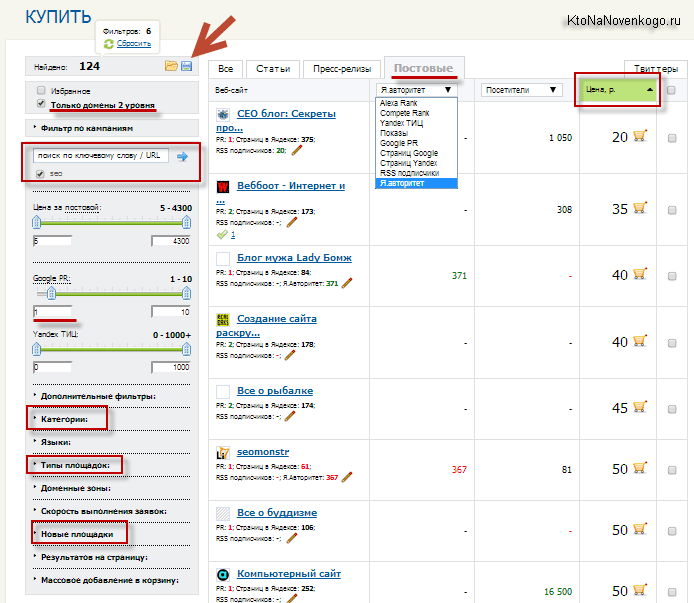This screenshot has height=603, width=694.
Task: Click the Компьютерный сайт round favicon
Action: coord(223,575)
